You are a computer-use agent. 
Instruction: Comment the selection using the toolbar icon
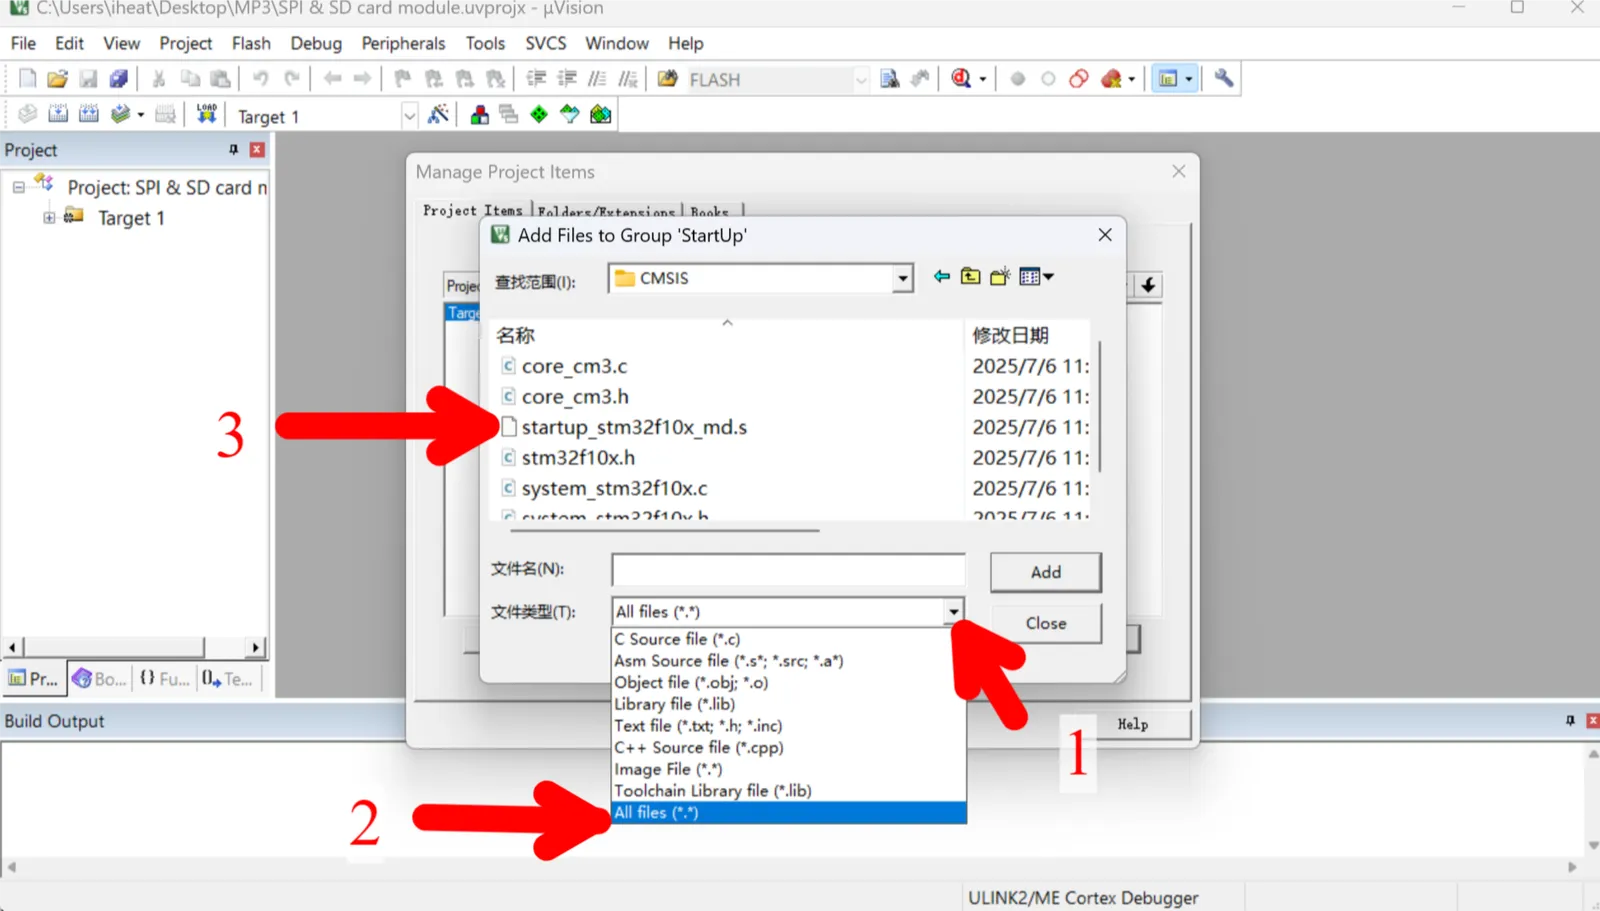pyautogui.click(x=597, y=79)
